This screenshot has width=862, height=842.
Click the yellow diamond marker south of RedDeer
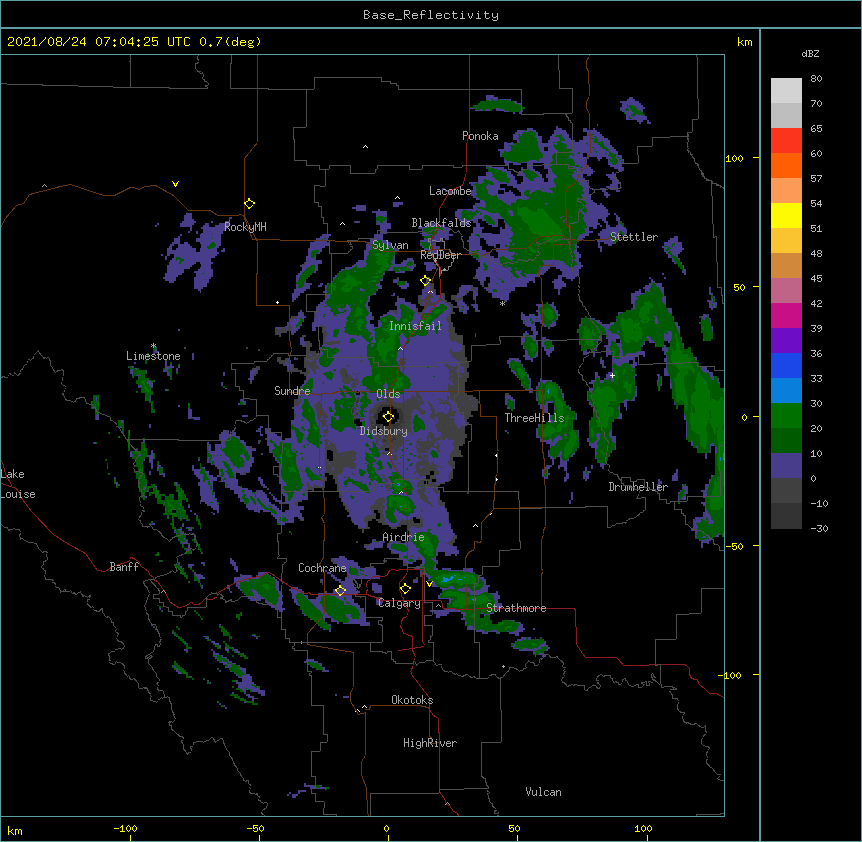click(426, 281)
